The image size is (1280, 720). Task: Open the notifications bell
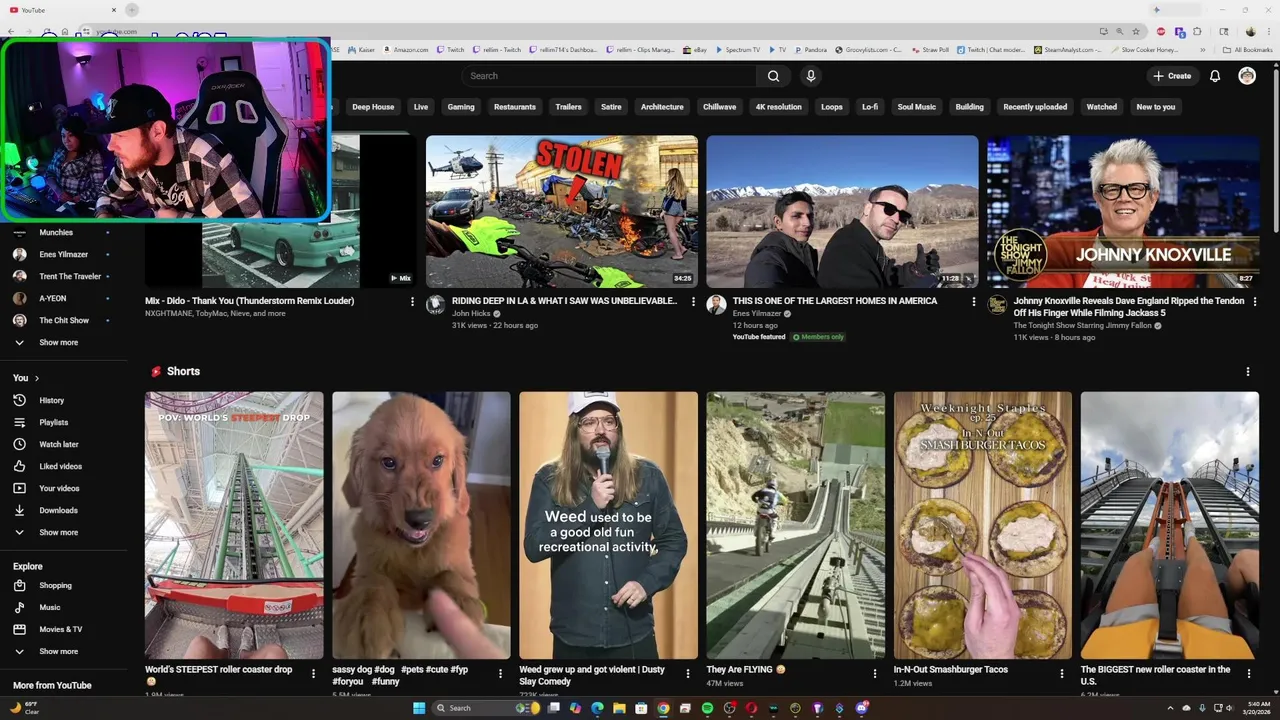(1215, 76)
